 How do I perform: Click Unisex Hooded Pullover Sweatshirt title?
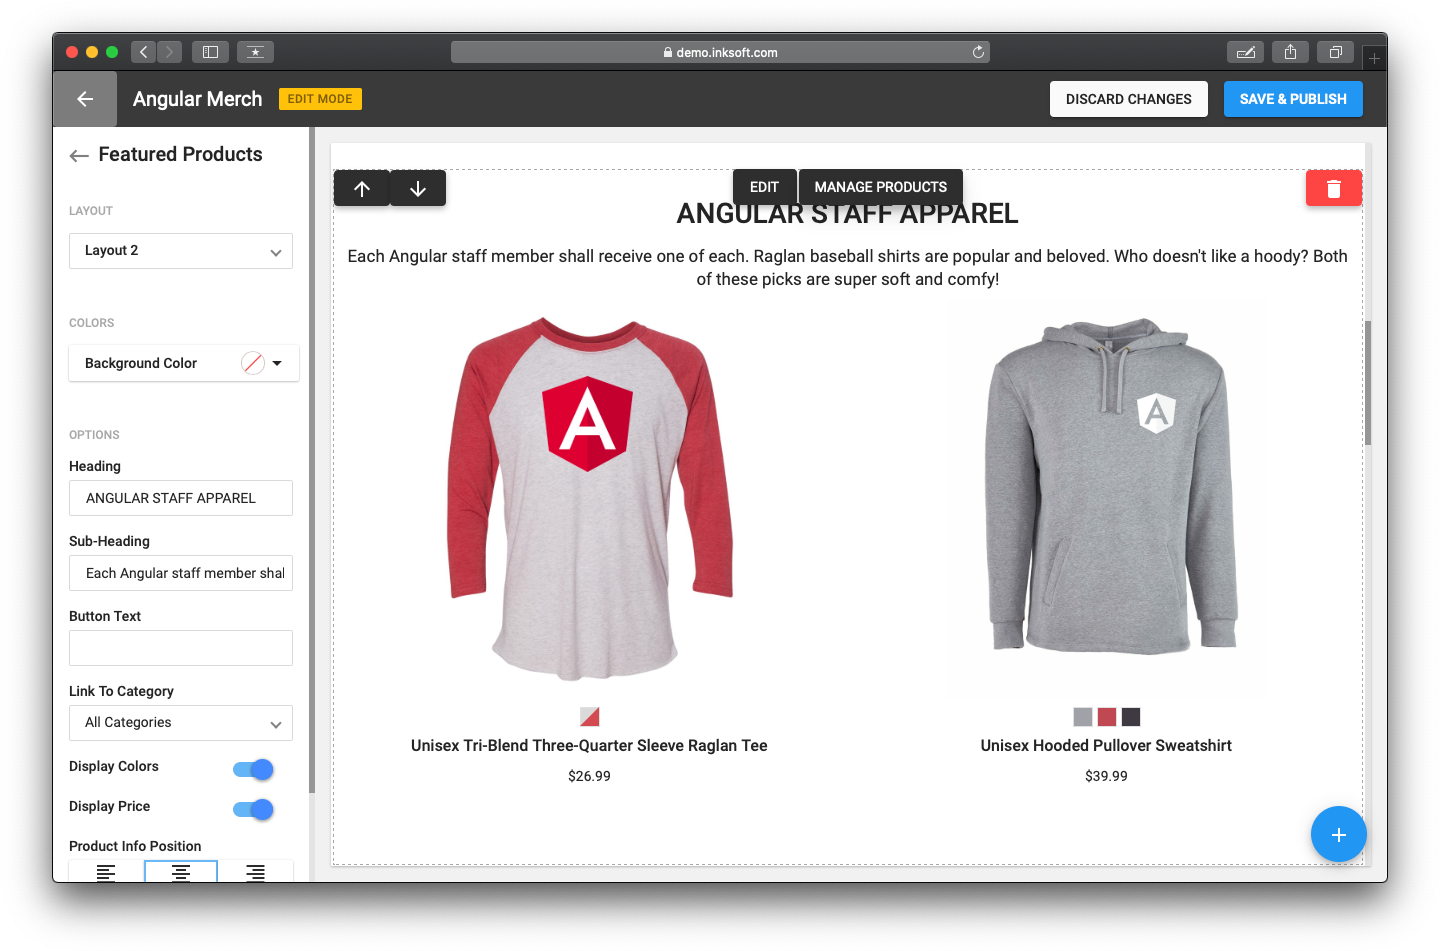[1106, 746]
